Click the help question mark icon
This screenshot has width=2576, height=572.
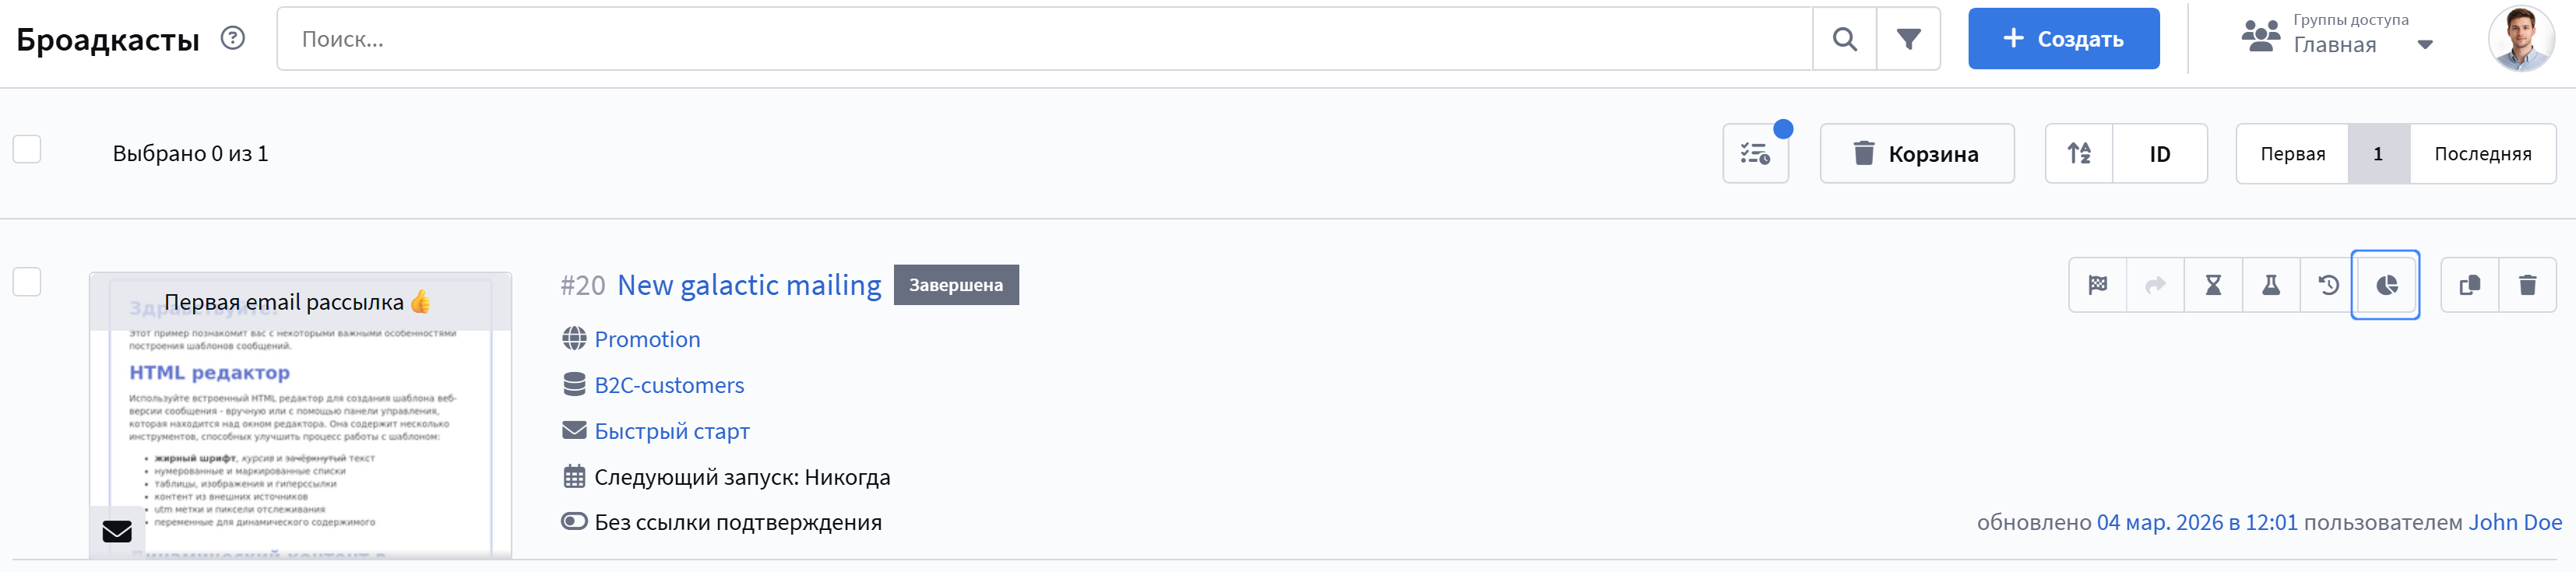(x=233, y=38)
